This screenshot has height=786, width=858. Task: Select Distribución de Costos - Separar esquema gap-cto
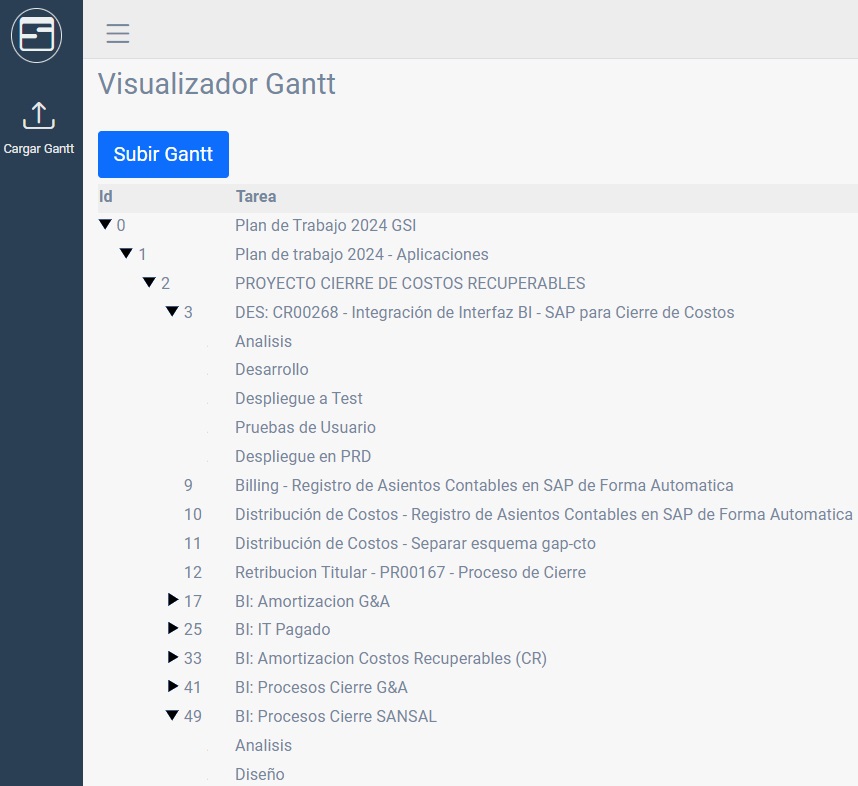click(x=415, y=544)
